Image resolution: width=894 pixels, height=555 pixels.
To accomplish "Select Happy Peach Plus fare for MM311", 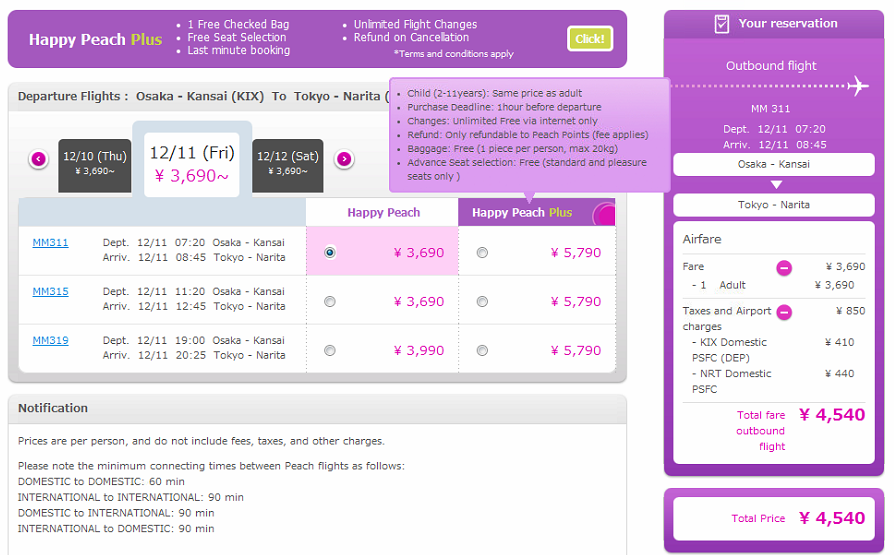I will [x=482, y=253].
